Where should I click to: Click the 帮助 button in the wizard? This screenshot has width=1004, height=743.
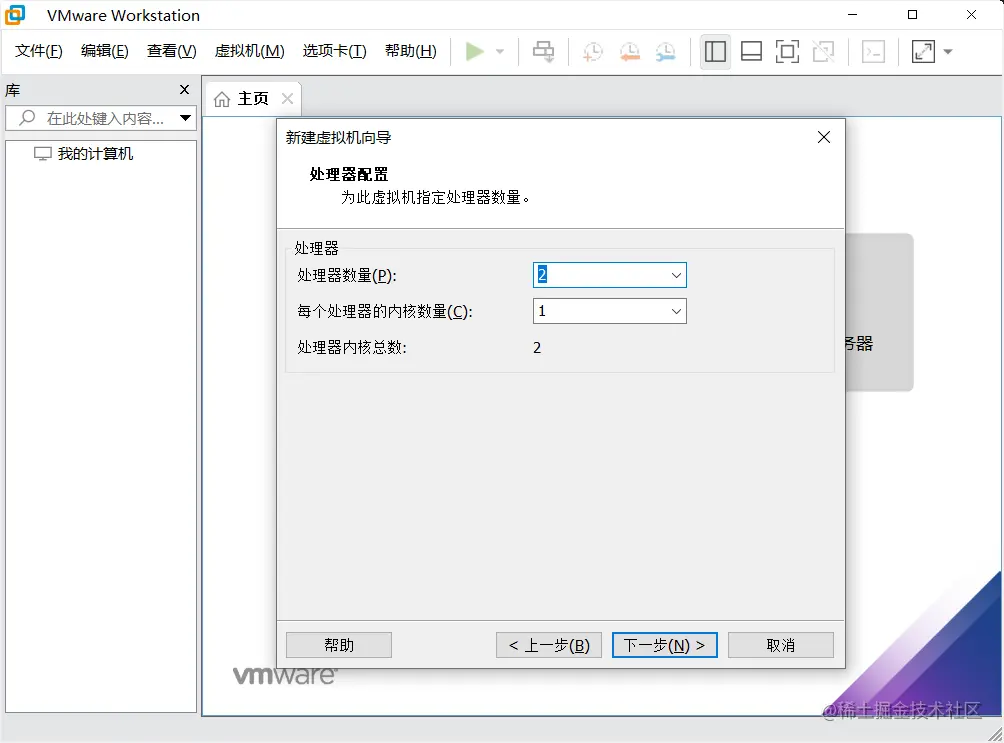tap(339, 644)
